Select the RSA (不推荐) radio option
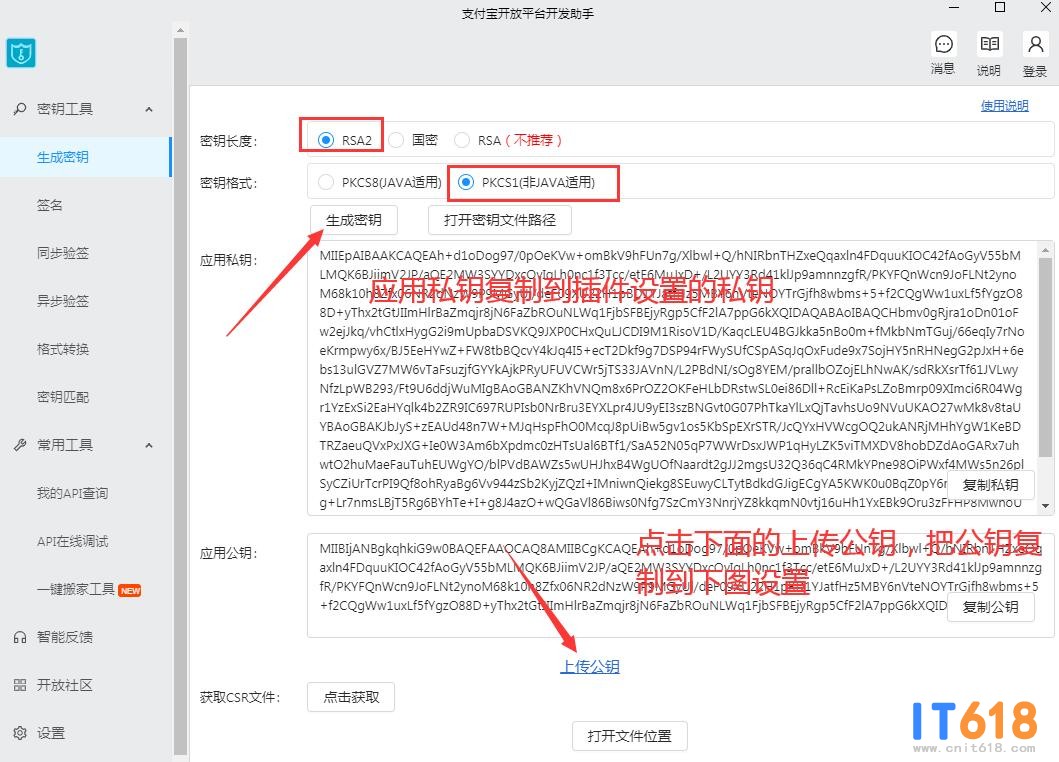 pyautogui.click(x=462, y=140)
